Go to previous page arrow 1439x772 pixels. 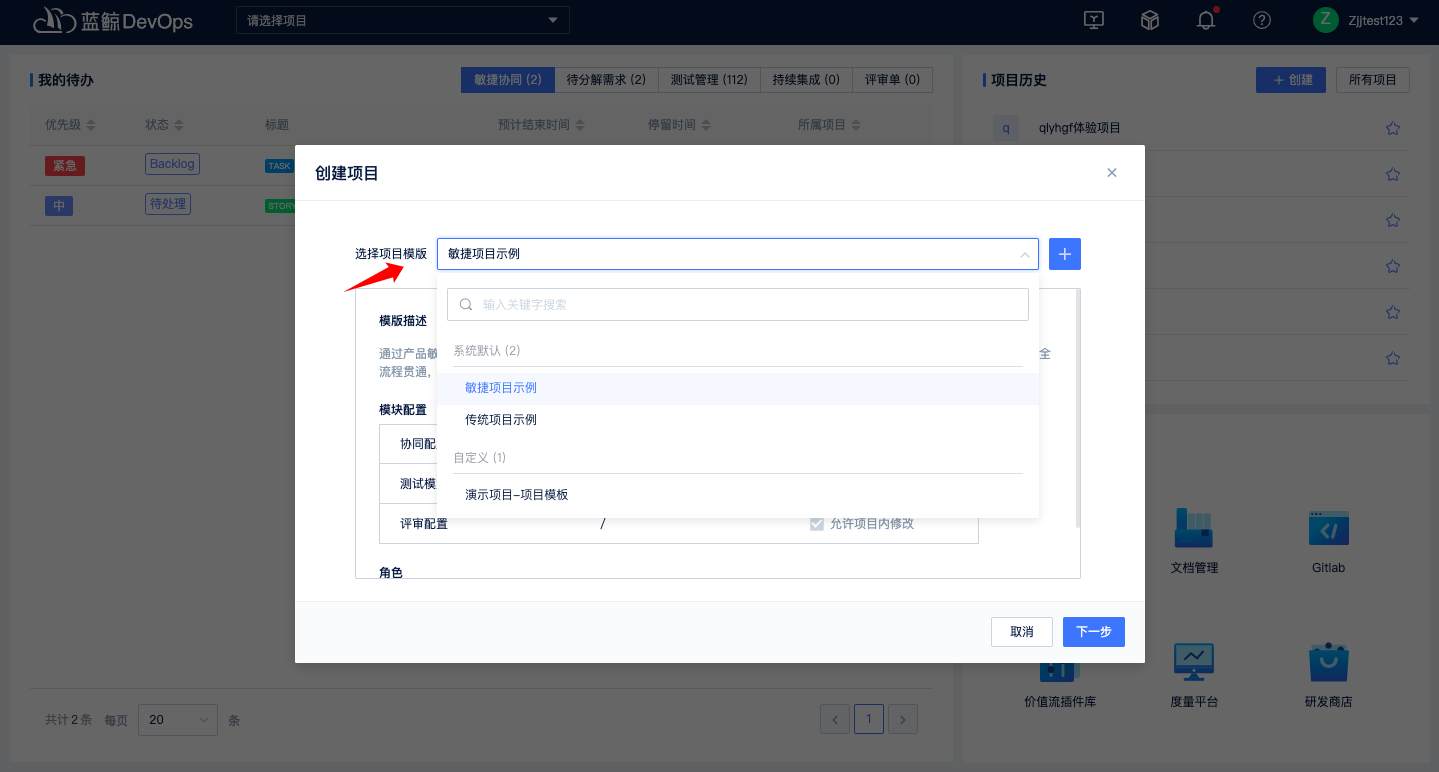pos(835,719)
